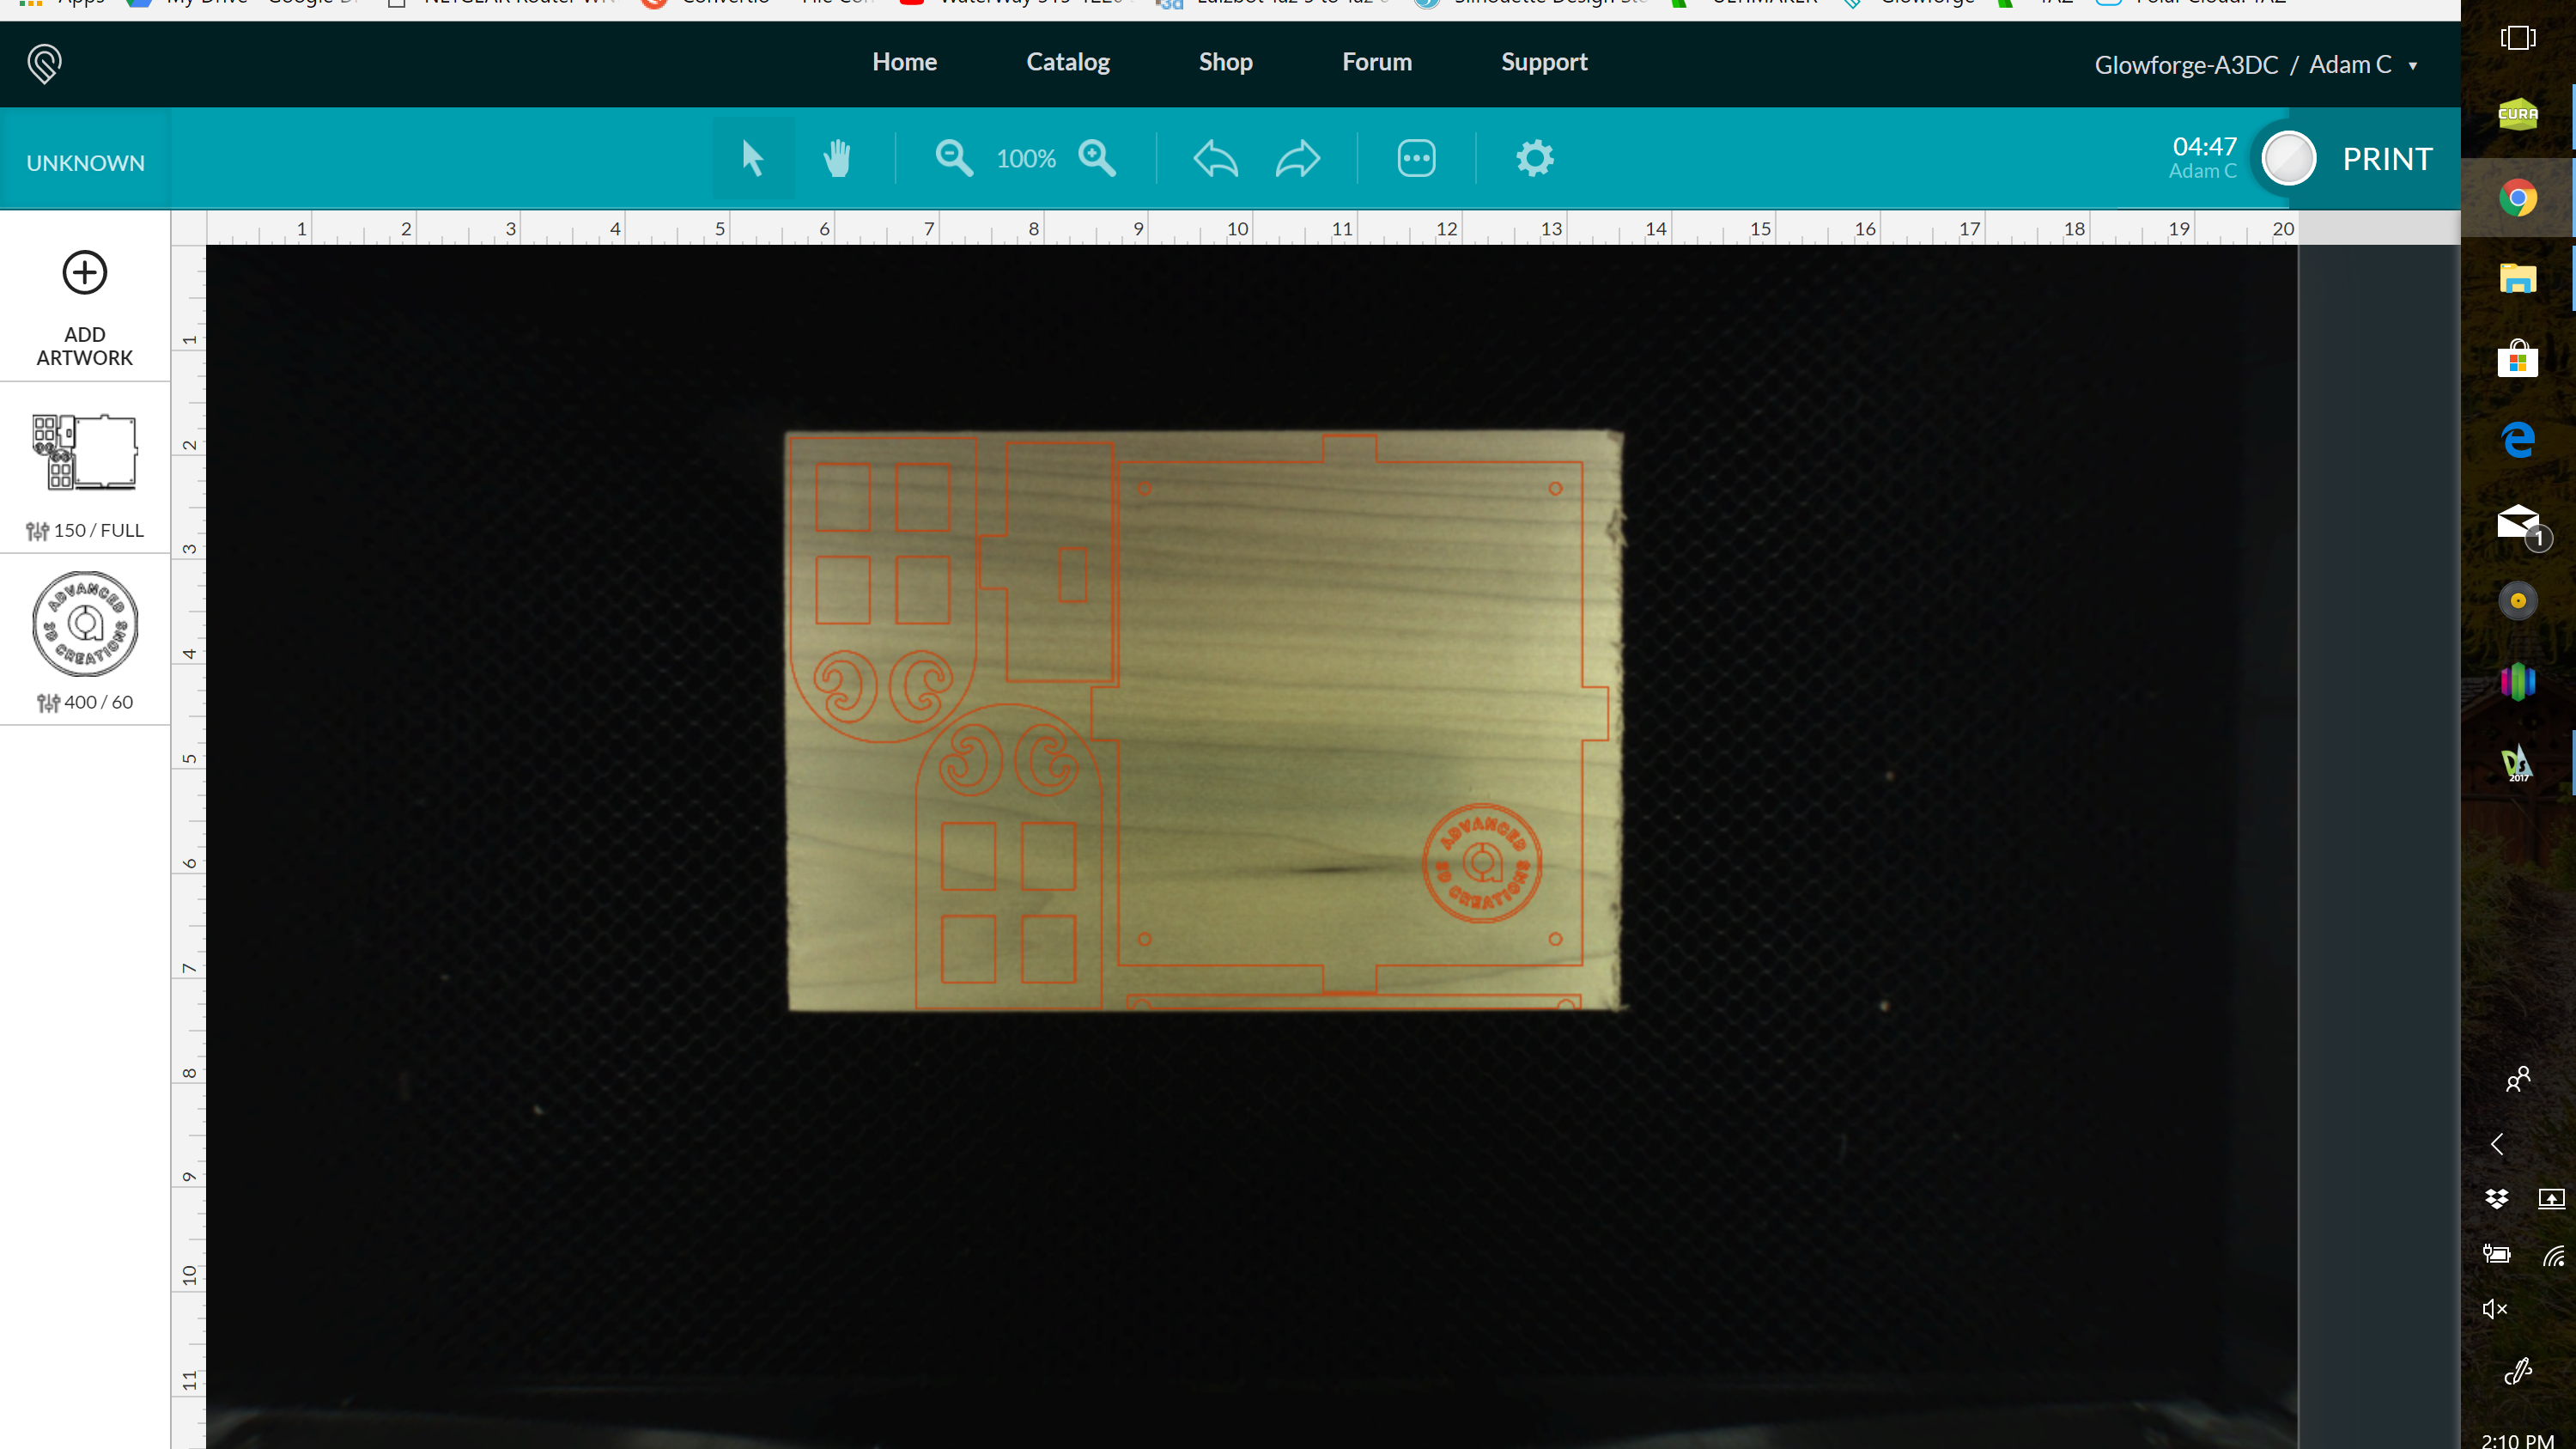Click the Add Artwork plus icon

coord(85,272)
